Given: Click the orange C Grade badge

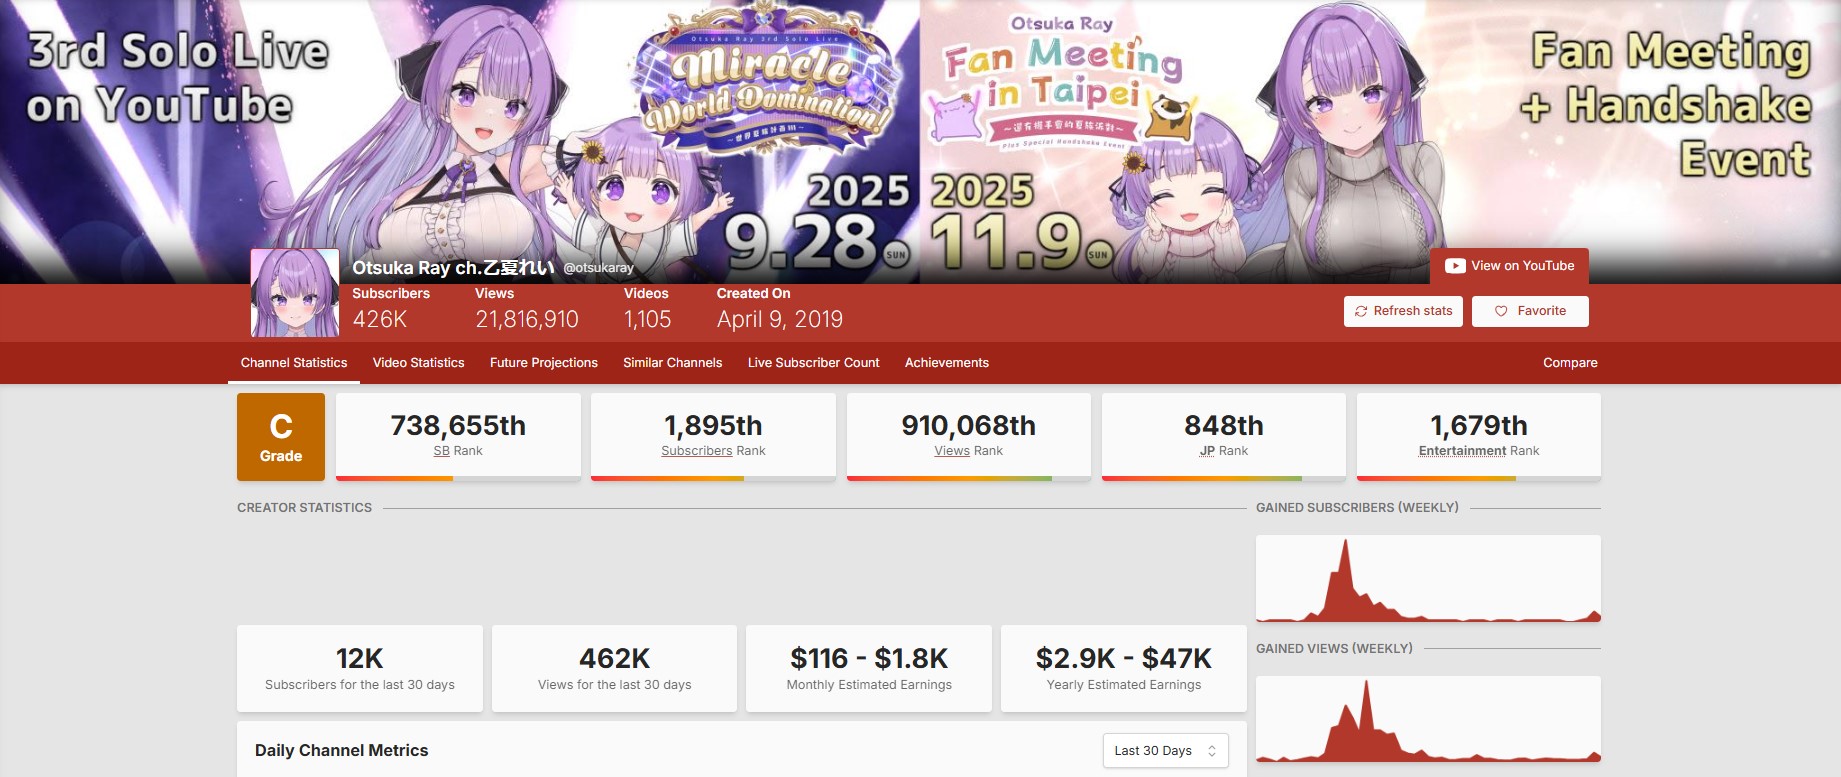Looking at the screenshot, I should (x=281, y=437).
